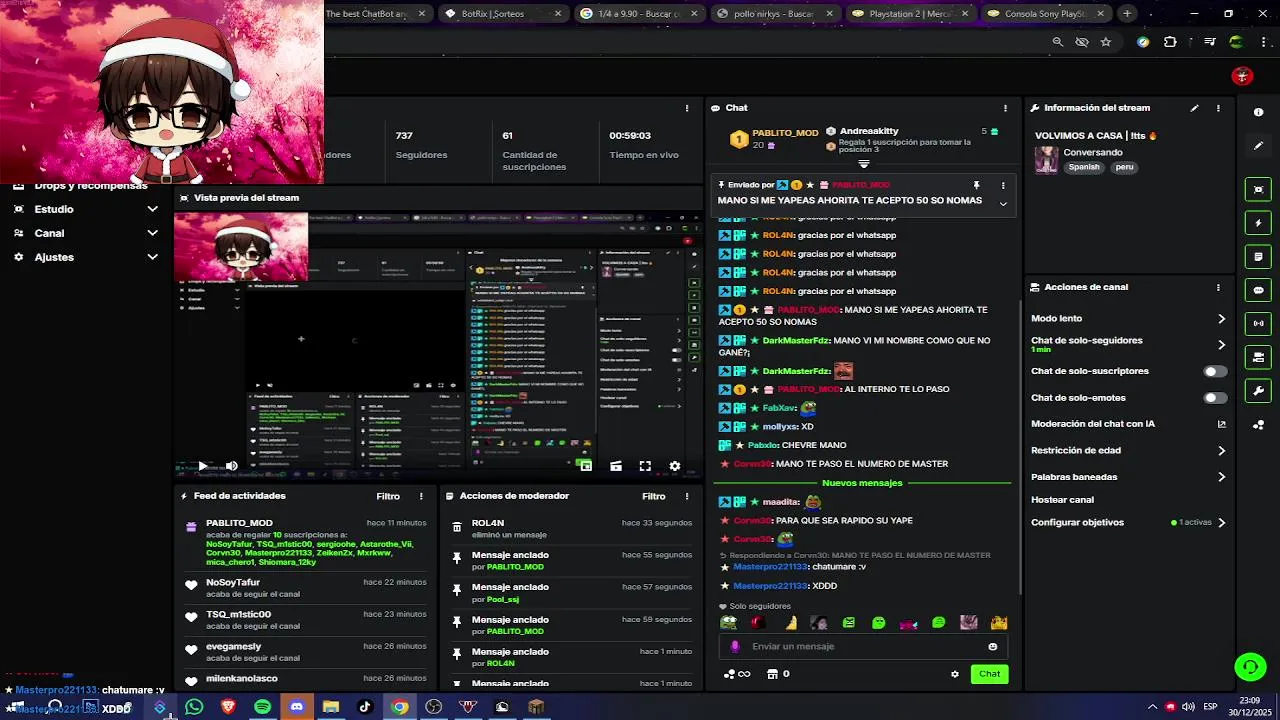
Task: Open Spotify from the taskbar
Action: click(x=262, y=707)
